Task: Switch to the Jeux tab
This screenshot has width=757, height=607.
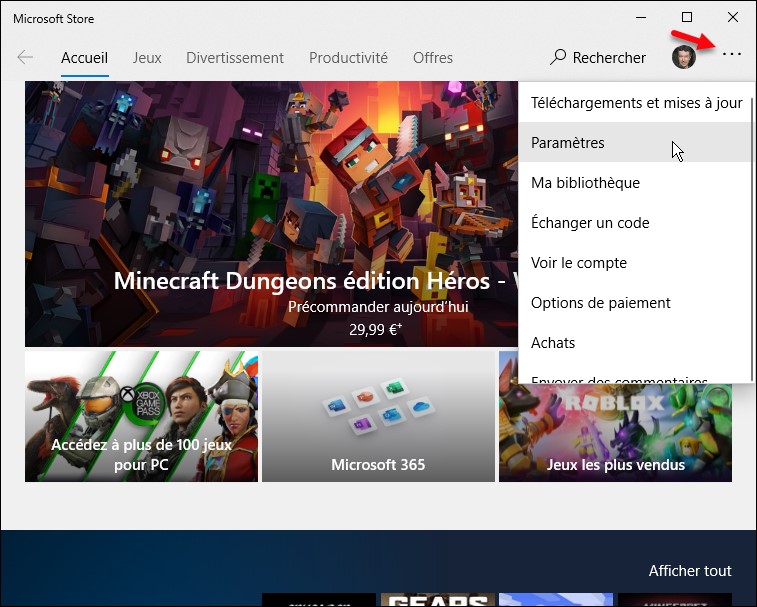Action: pos(147,58)
